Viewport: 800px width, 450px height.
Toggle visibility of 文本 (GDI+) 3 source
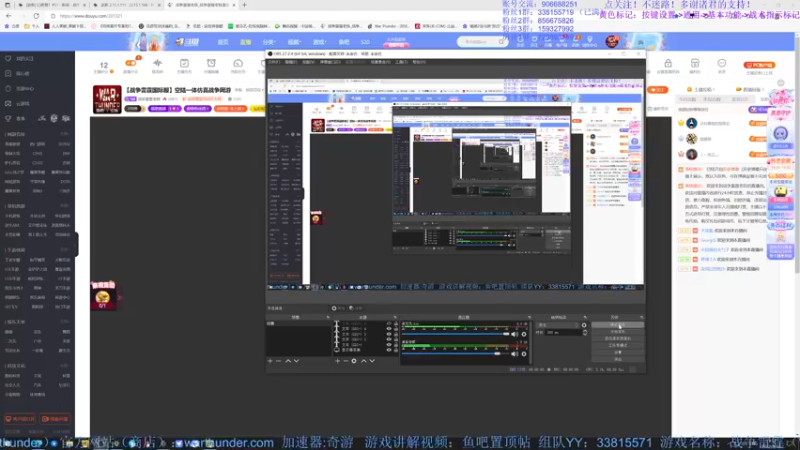(389, 334)
